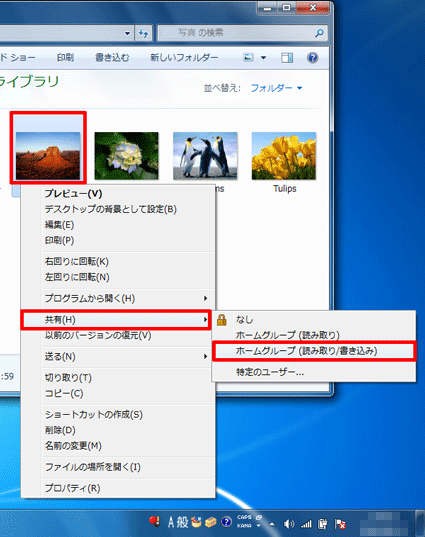Click the 印刷 toolbar button
Image resolution: width=425 pixels, height=537 pixels.
point(65,58)
